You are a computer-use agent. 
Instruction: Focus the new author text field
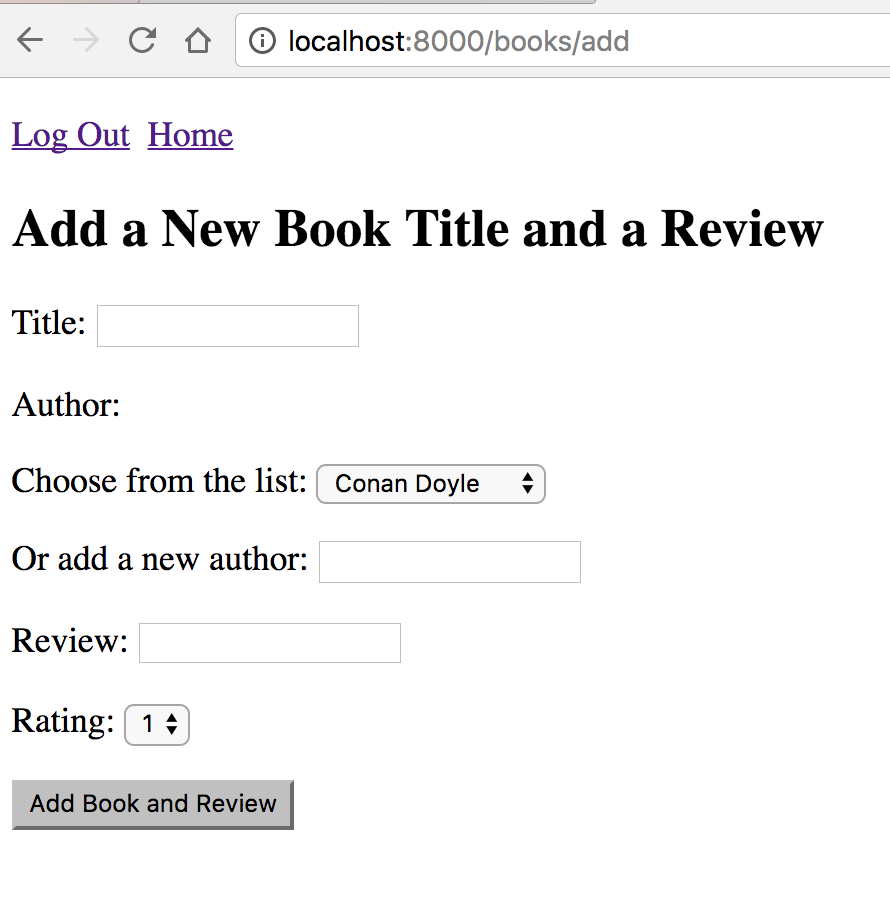point(449,562)
